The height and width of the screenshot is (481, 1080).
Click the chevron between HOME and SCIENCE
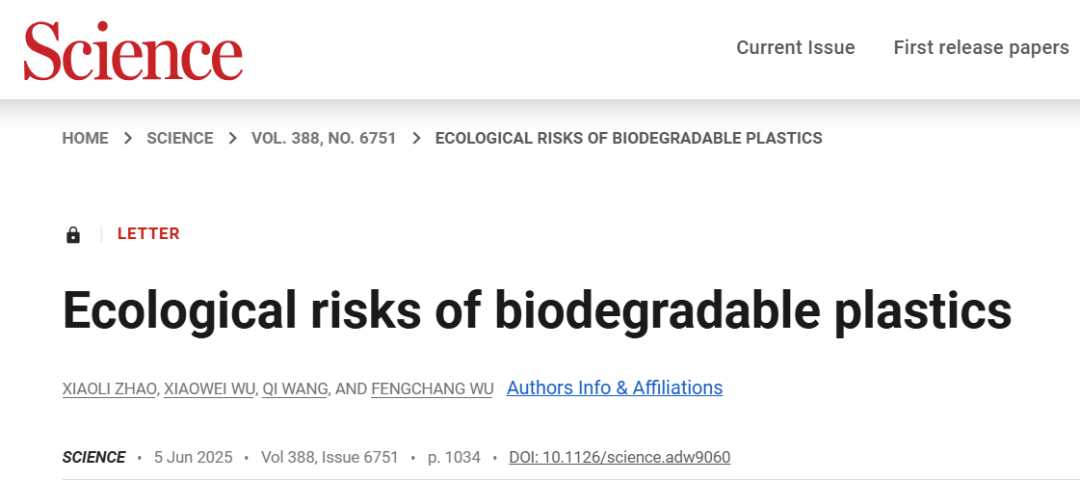coord(127,139)
